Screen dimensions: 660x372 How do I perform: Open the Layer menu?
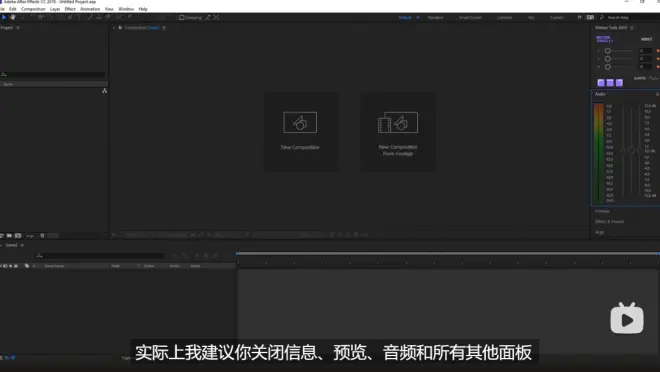(55, 9)
